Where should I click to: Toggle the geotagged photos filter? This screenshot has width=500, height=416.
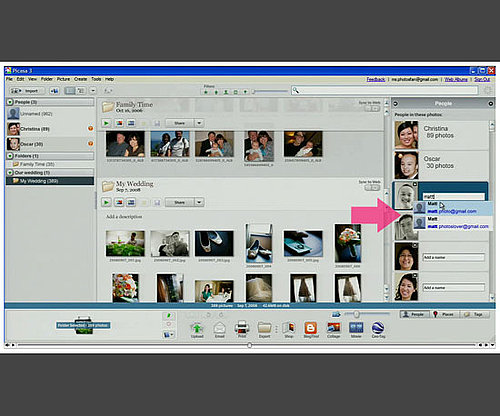[x=246, y=92]
